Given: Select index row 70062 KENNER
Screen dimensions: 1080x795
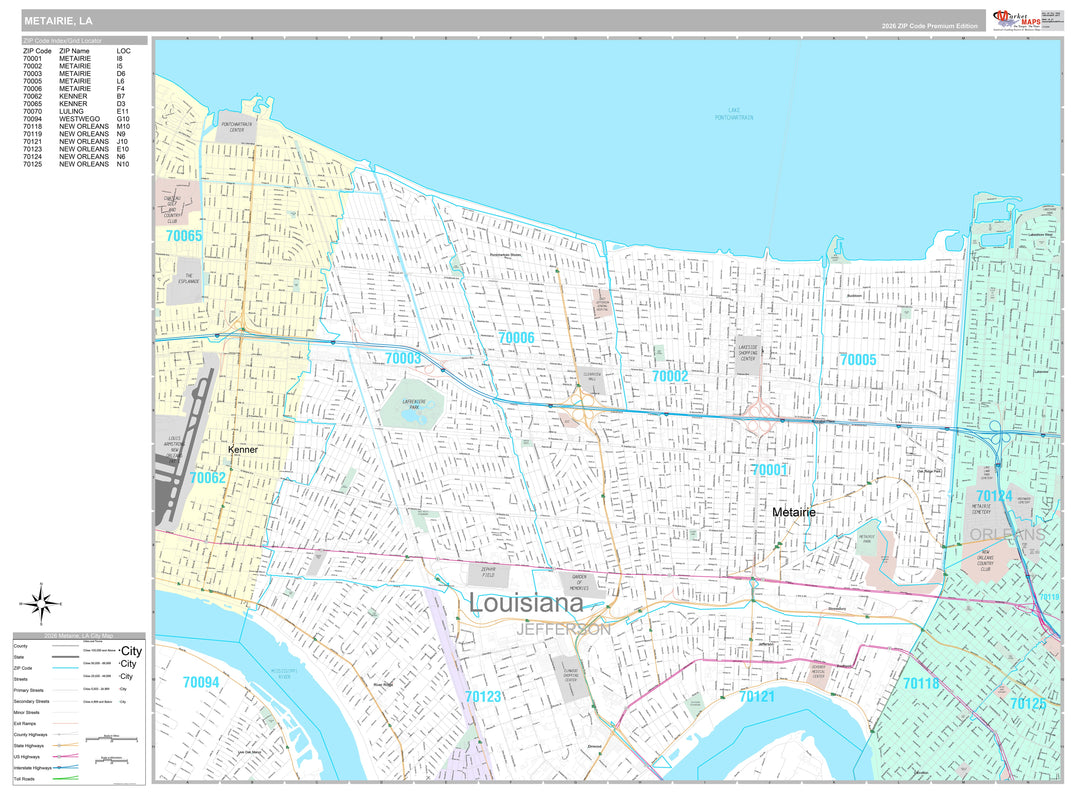Looking at the screenshot, I should tap(74, 96).
